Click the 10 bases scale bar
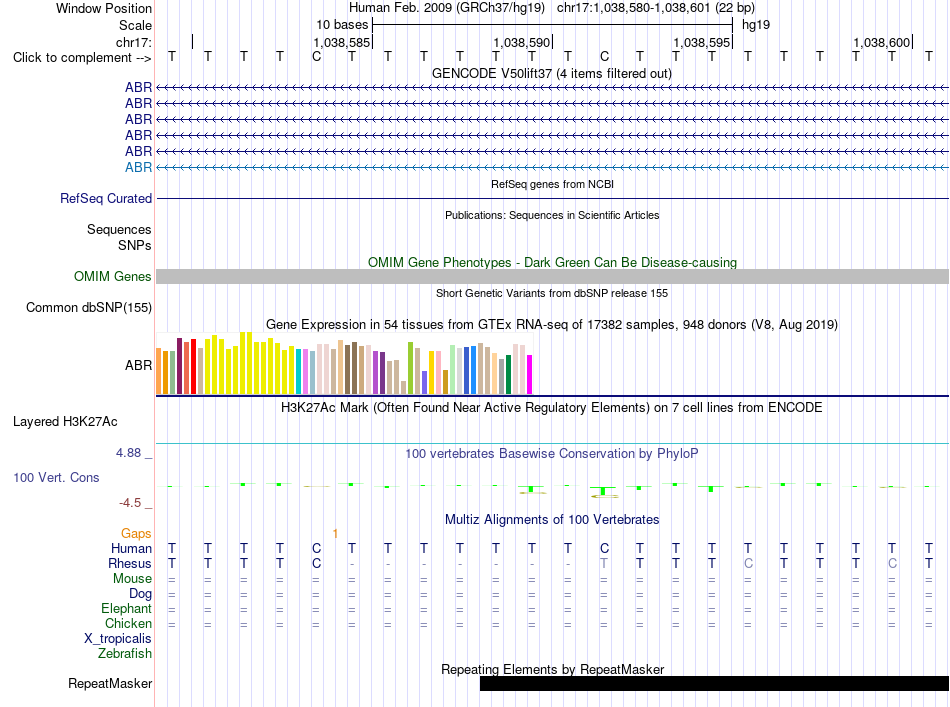 coord(553,25)
